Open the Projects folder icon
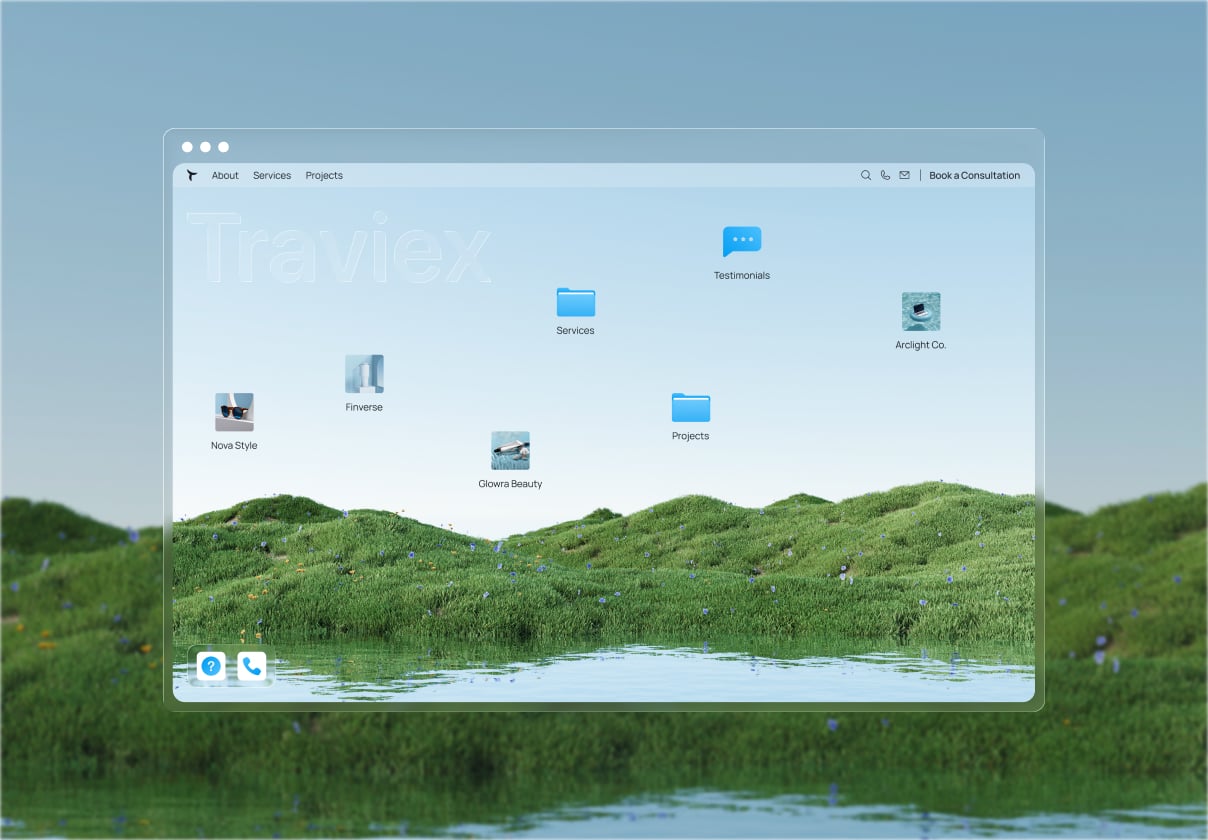 point(691,407)
